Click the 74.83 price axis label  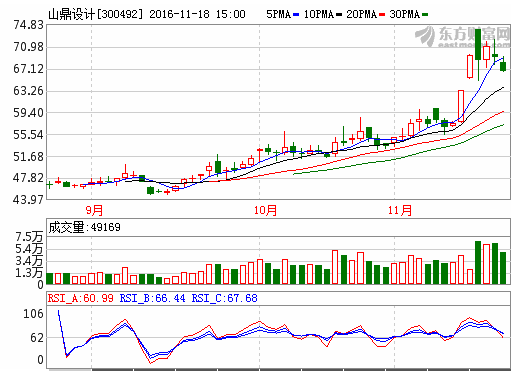(x=28, y=25)
